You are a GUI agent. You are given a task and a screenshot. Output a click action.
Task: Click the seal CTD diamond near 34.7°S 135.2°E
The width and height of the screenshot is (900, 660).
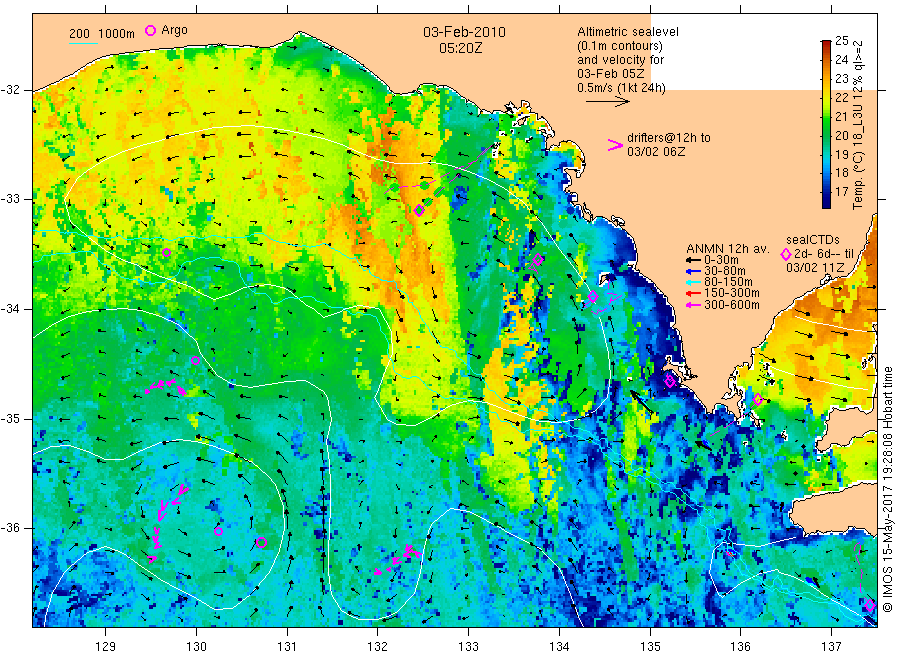[x=669, y=381]
